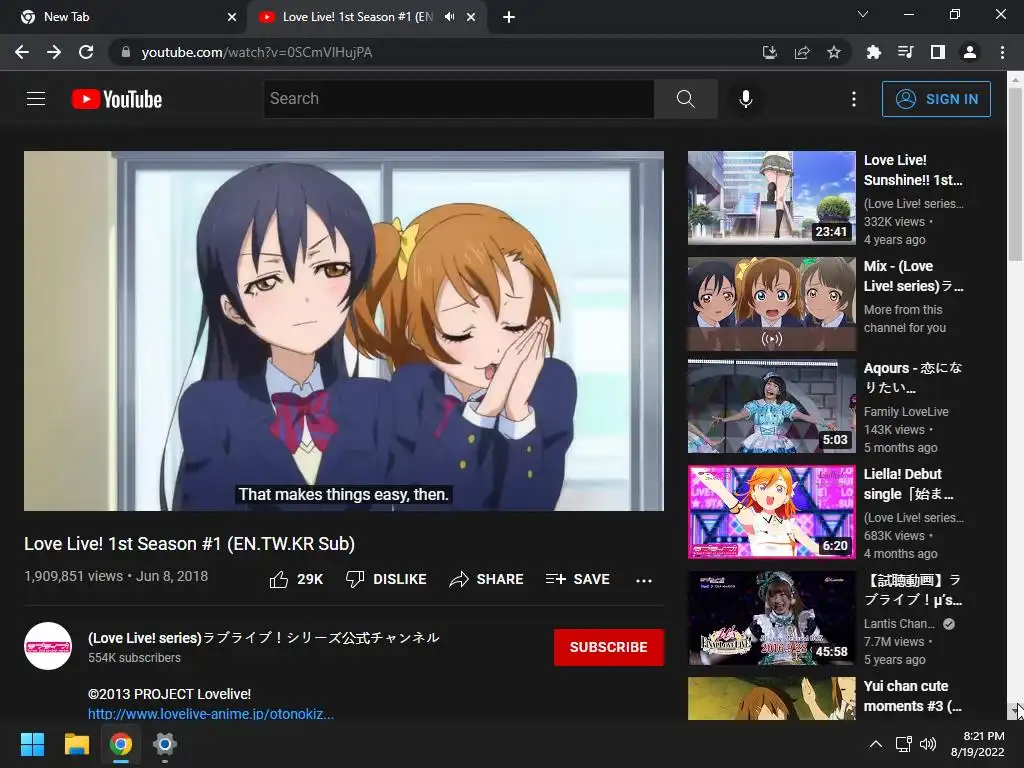Screen dimensions: 1024x768
Task: Go back in browser history
Action: tap(22, 52)
